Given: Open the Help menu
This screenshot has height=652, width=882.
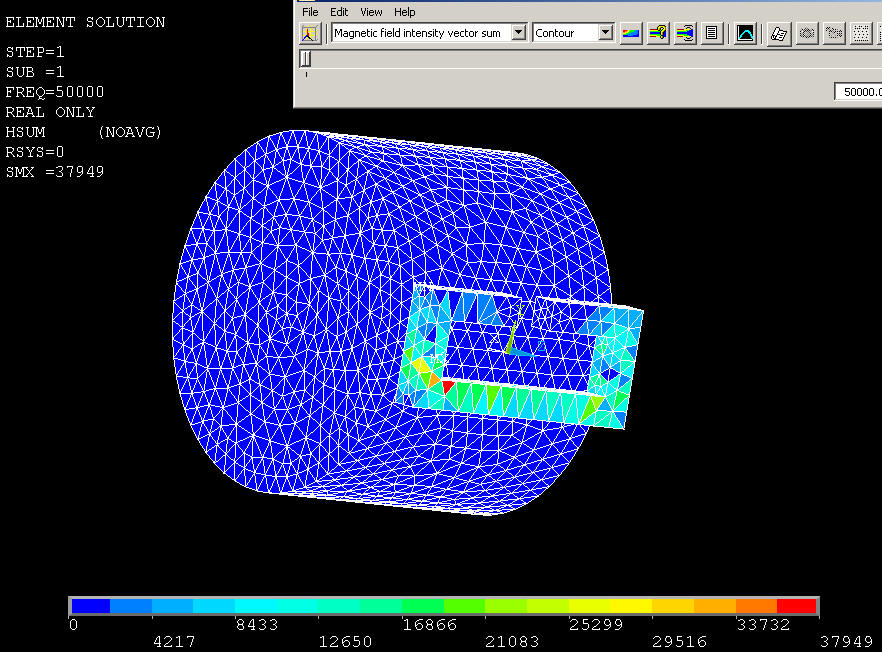Looking at the screenshot, I should tap(404, 12).
